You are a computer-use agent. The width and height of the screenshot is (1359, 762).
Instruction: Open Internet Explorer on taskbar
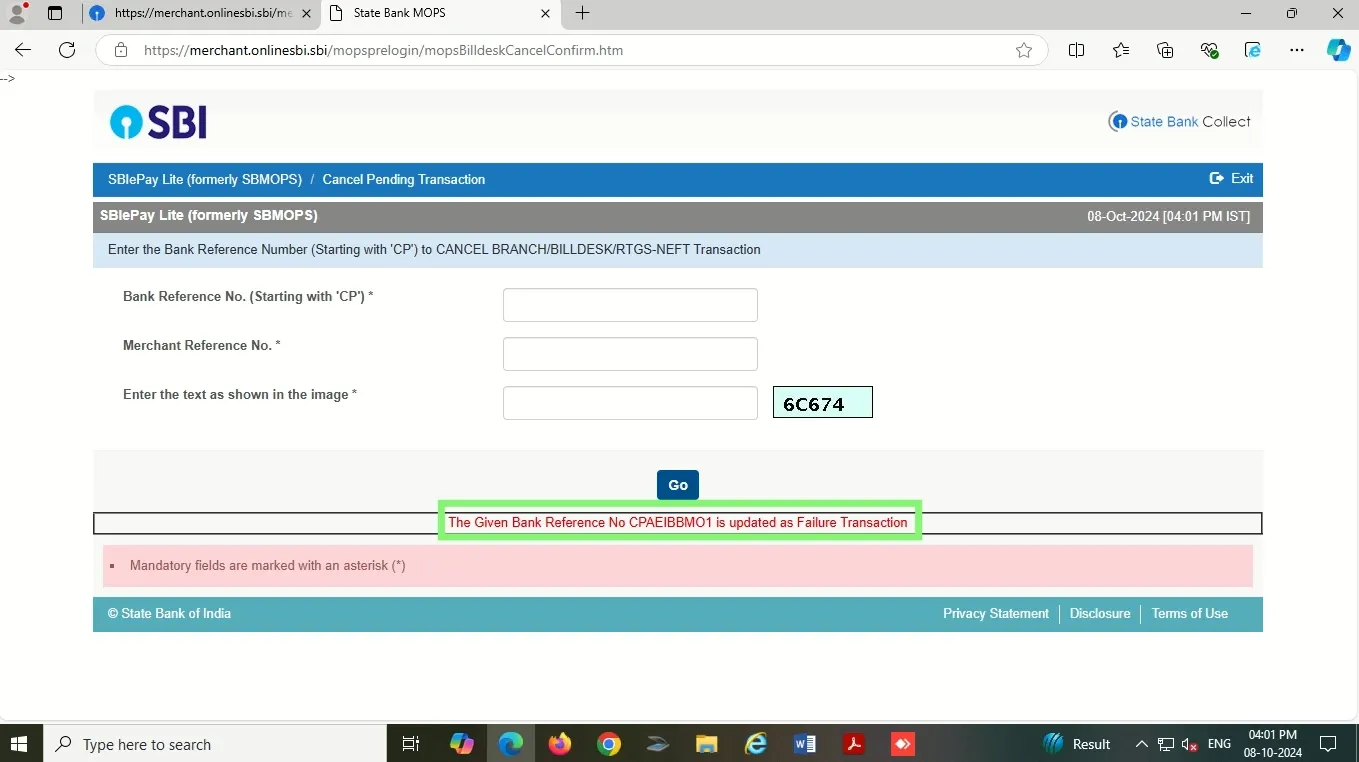coord(756,744)
